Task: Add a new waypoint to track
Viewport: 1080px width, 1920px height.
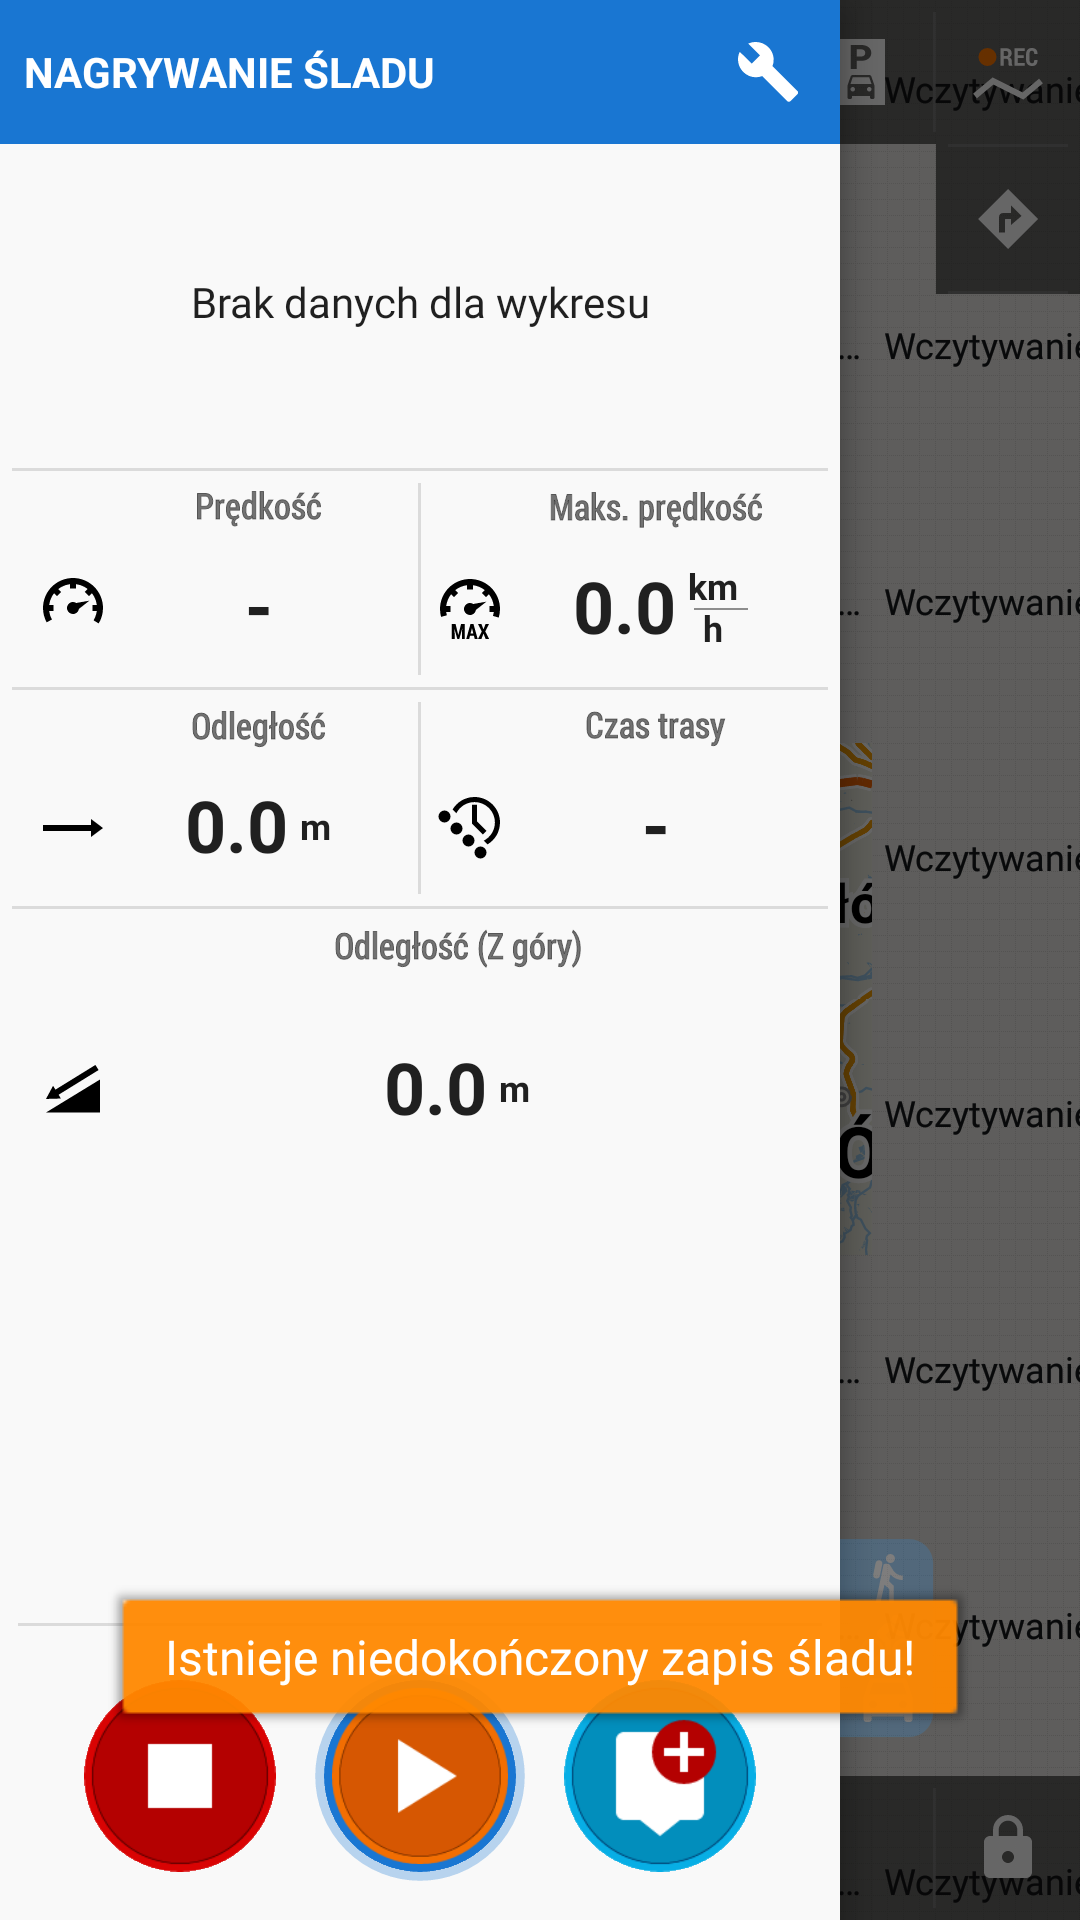Action: 660,1776
